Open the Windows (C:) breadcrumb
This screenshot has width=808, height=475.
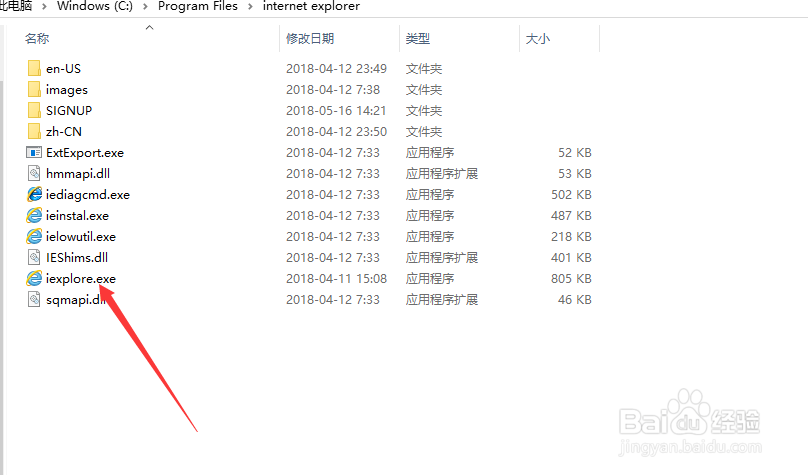(x=95, y=6)
